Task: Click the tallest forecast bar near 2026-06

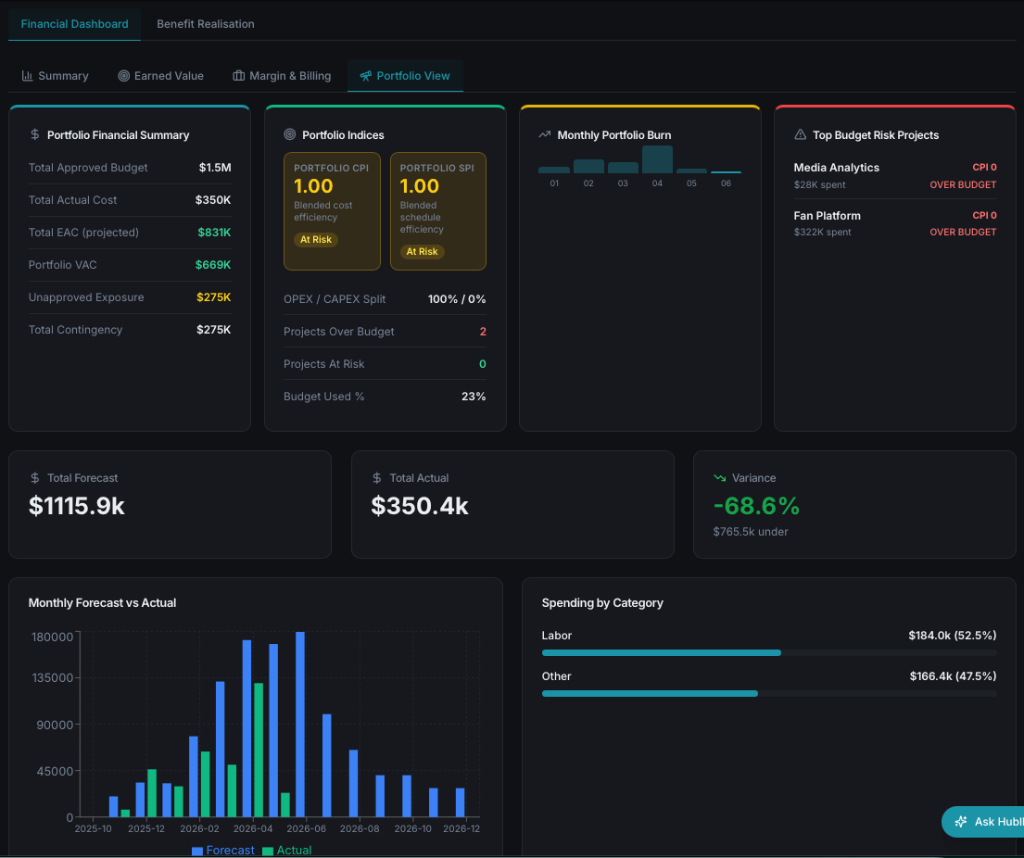Action: 300,724
